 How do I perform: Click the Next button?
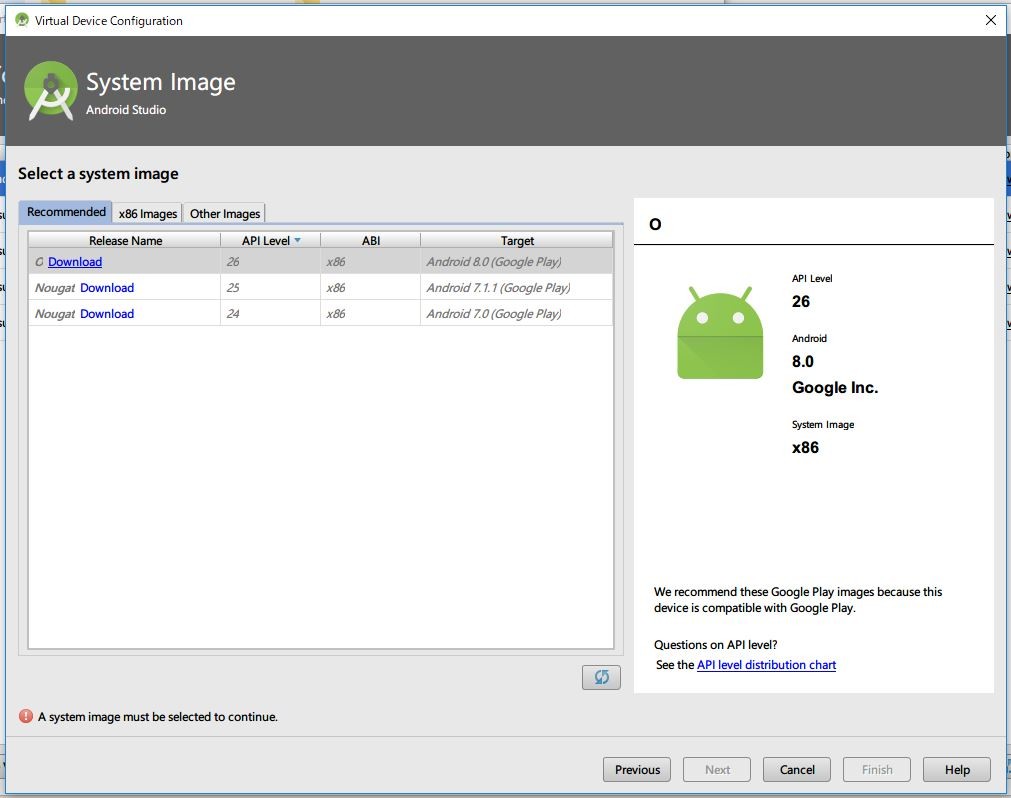point(717,770)
